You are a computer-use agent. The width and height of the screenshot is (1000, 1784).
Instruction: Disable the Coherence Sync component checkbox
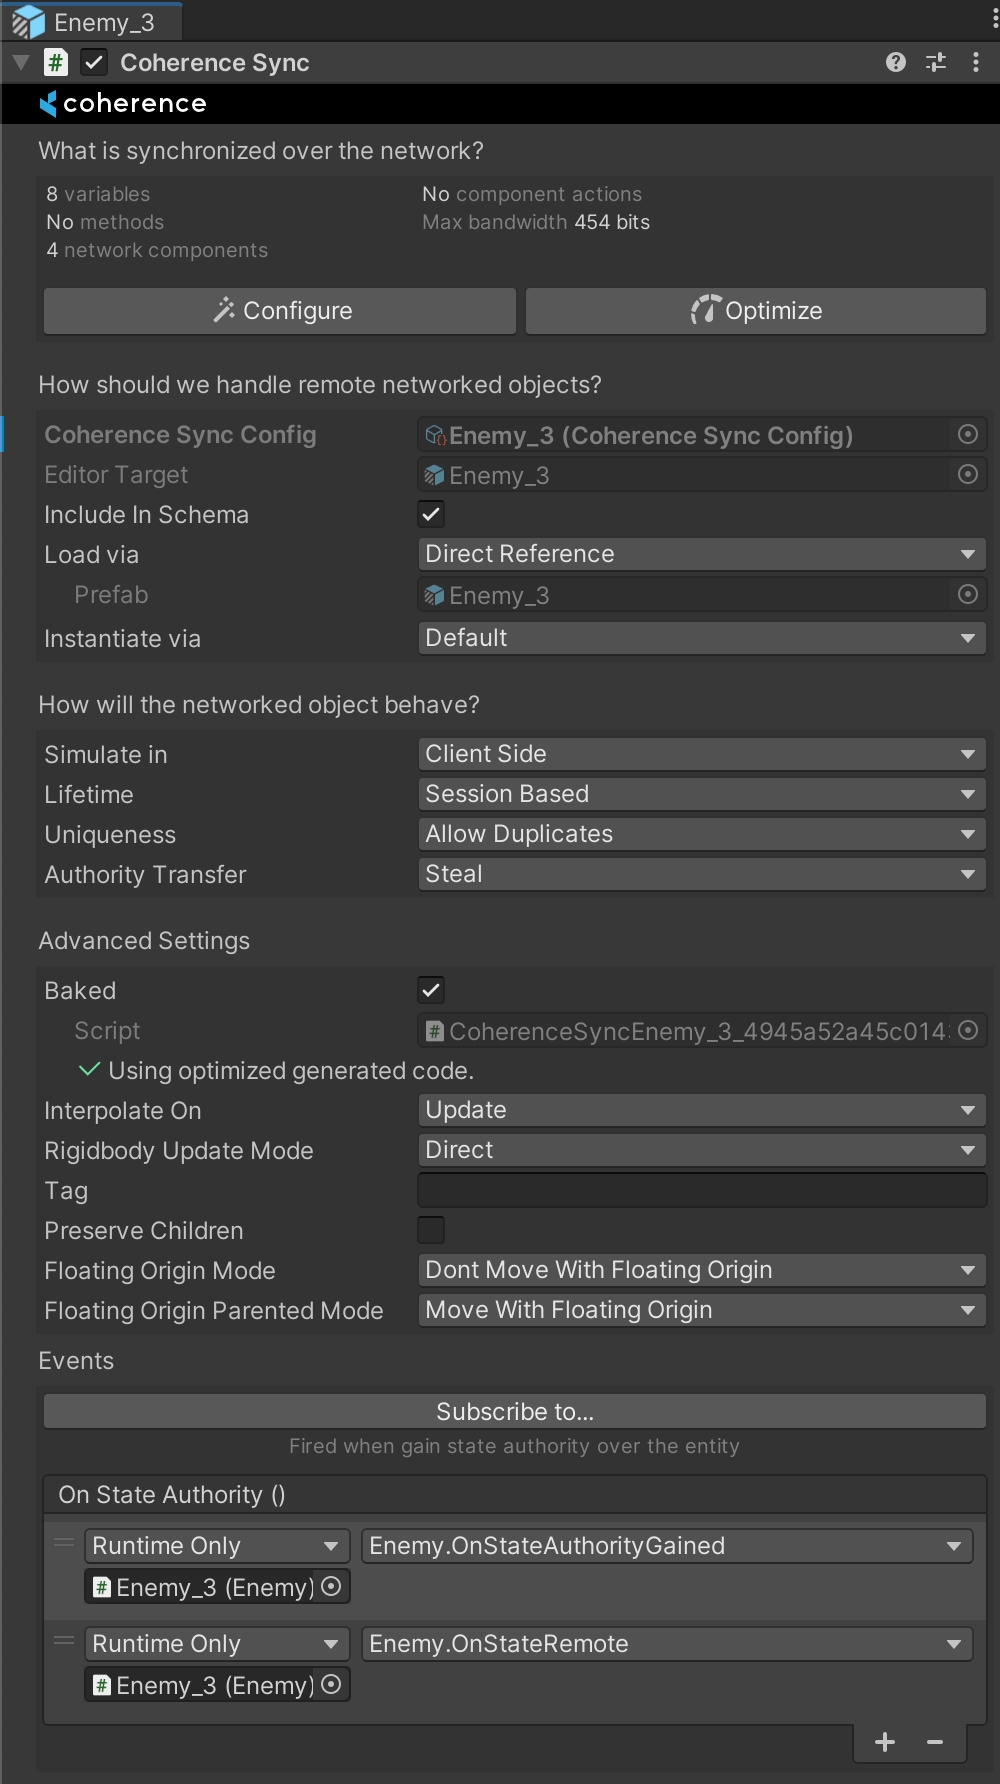(94, 63)
